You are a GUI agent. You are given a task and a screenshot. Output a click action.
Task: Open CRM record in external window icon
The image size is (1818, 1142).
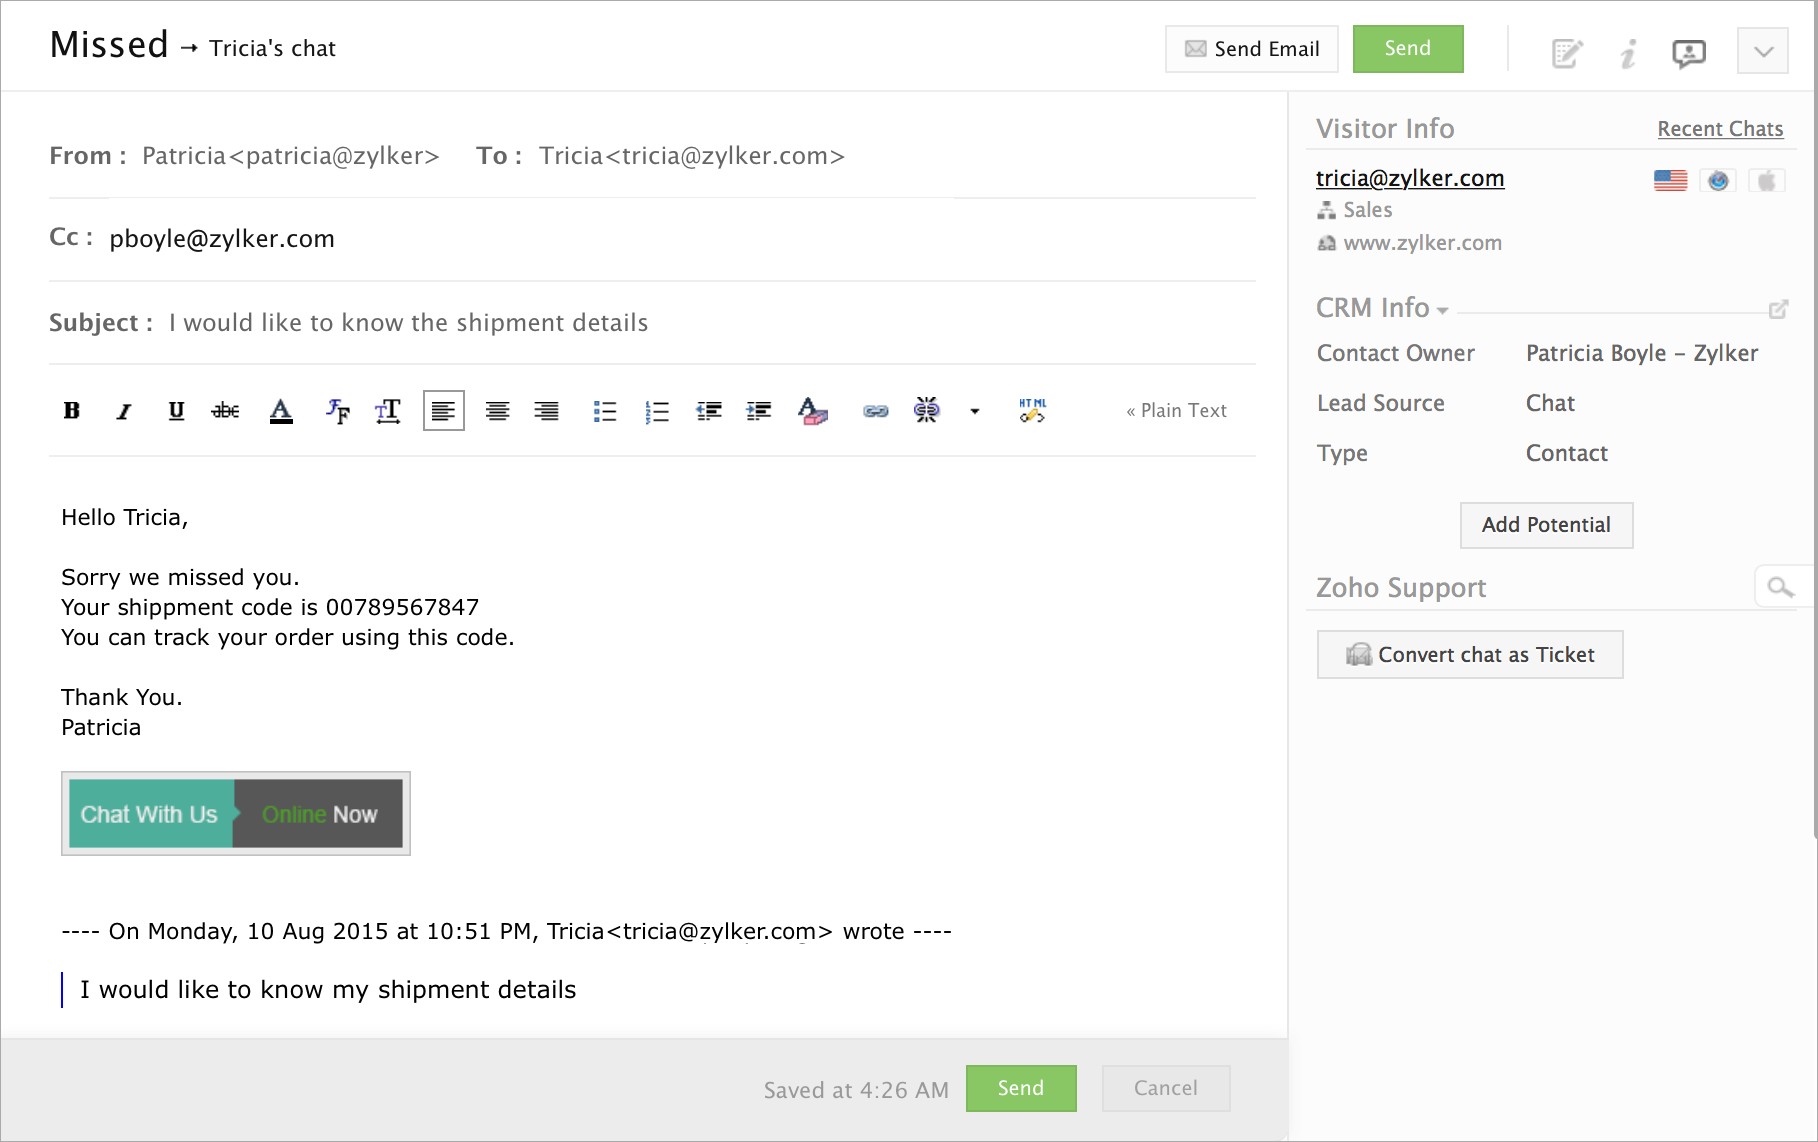pyautogui.click(x=1778, y=309)
